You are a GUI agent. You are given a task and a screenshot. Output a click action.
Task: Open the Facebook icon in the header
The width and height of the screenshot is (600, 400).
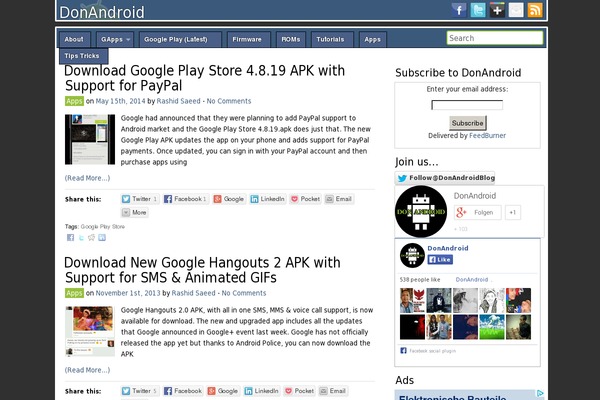(x=459, y=10)
